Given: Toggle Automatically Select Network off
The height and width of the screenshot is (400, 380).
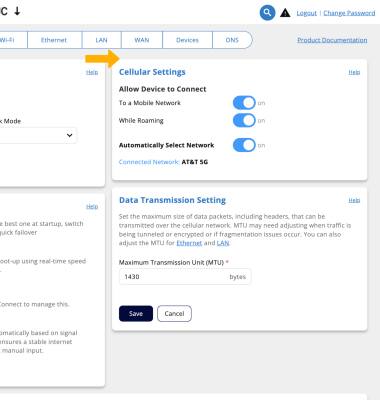Looking at the screenshot, I should 244,145.
